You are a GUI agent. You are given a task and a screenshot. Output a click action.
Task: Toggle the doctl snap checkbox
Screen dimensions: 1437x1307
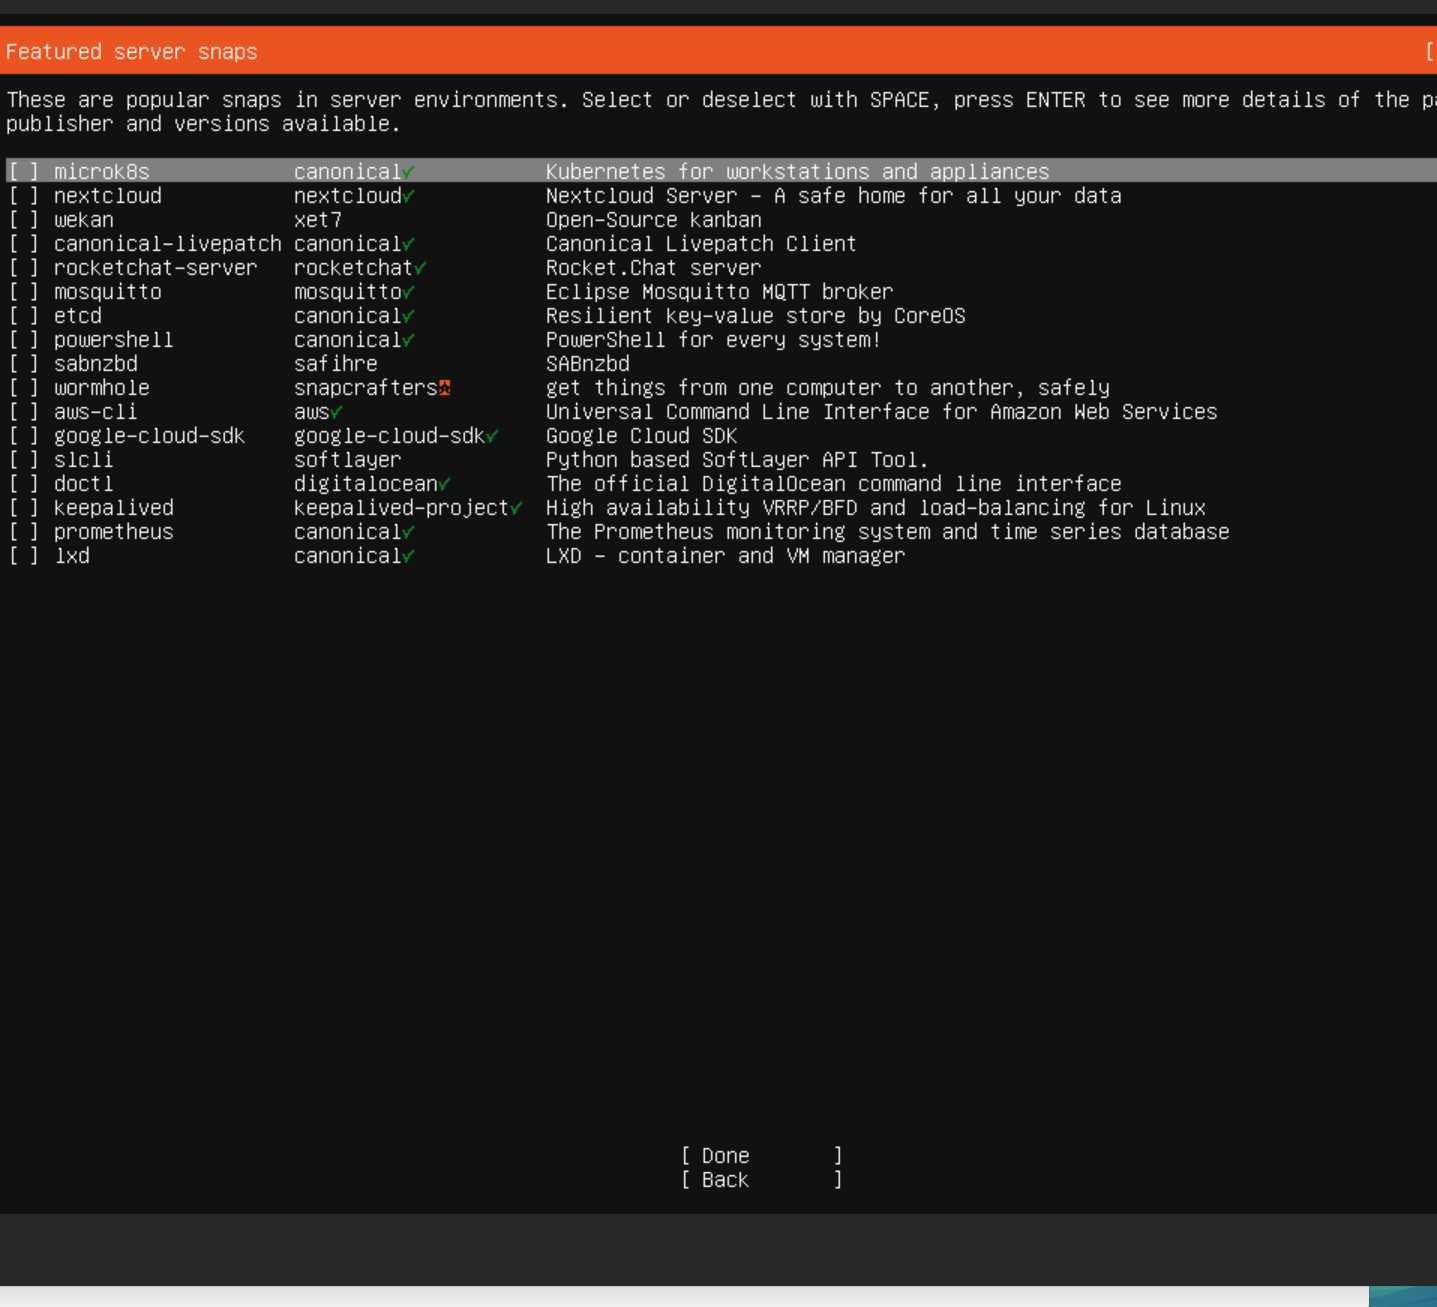[23, 484]
